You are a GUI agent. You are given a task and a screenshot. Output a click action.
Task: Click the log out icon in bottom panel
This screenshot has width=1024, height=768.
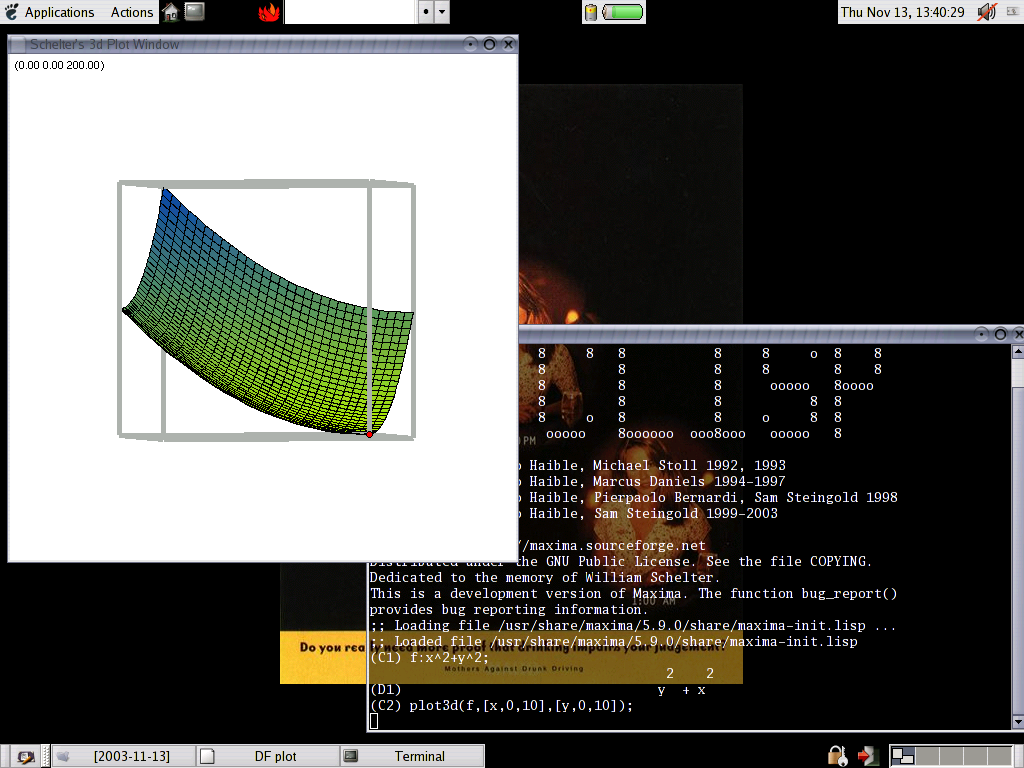point(867,756)
